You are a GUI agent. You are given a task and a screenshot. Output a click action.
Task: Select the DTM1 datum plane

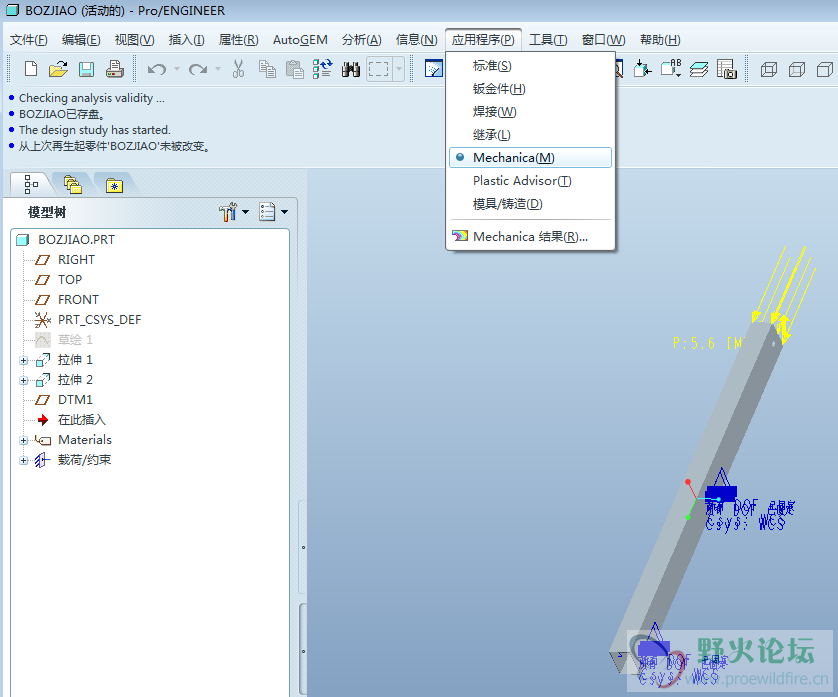click(x=75, y=400)
